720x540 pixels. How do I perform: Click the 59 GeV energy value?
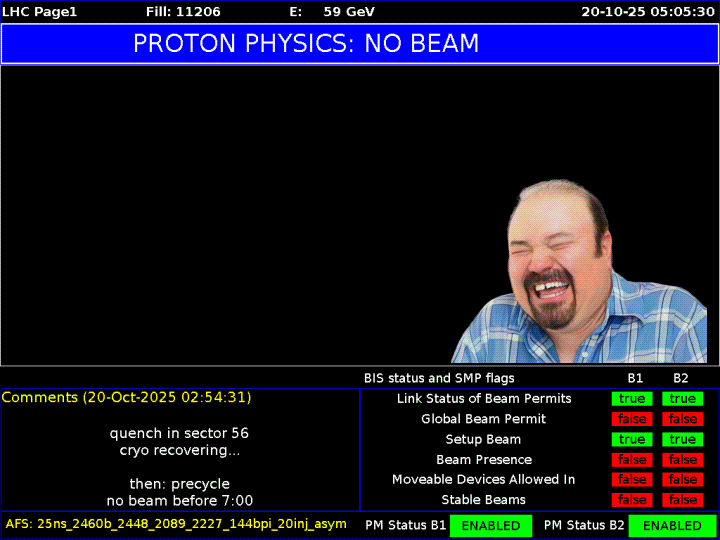click(x=349, y=12)
